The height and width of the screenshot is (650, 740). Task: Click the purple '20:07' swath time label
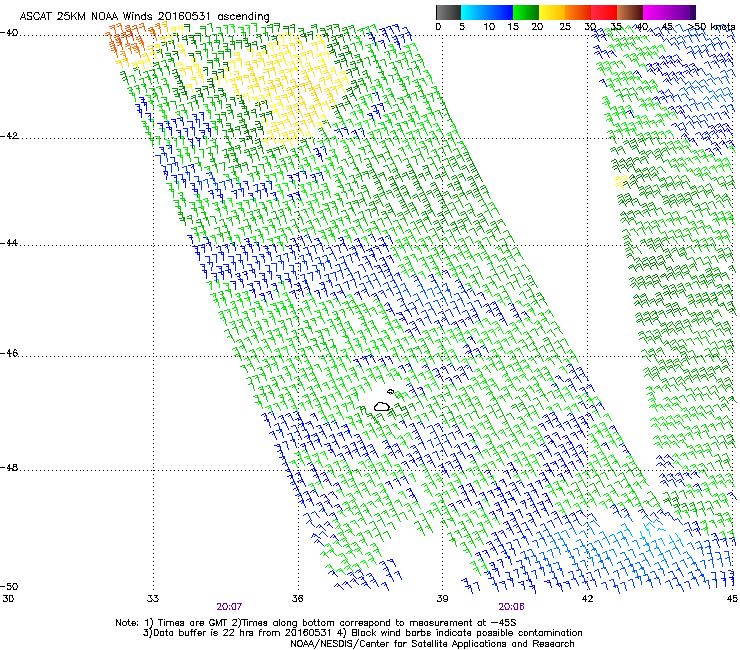pyautogui.click(x=229, y=607)
